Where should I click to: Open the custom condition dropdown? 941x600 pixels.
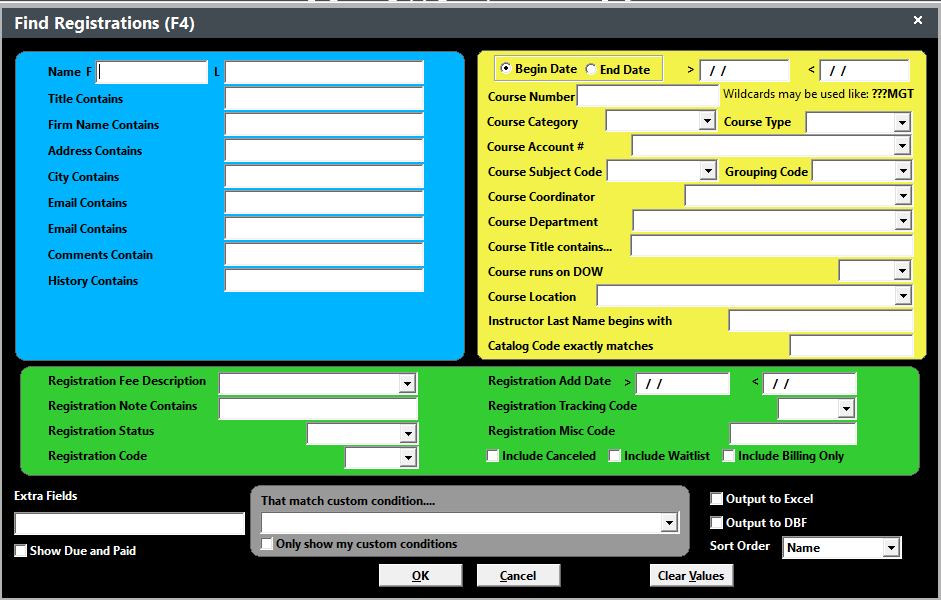pyautogui.click(x=668, y=522)
